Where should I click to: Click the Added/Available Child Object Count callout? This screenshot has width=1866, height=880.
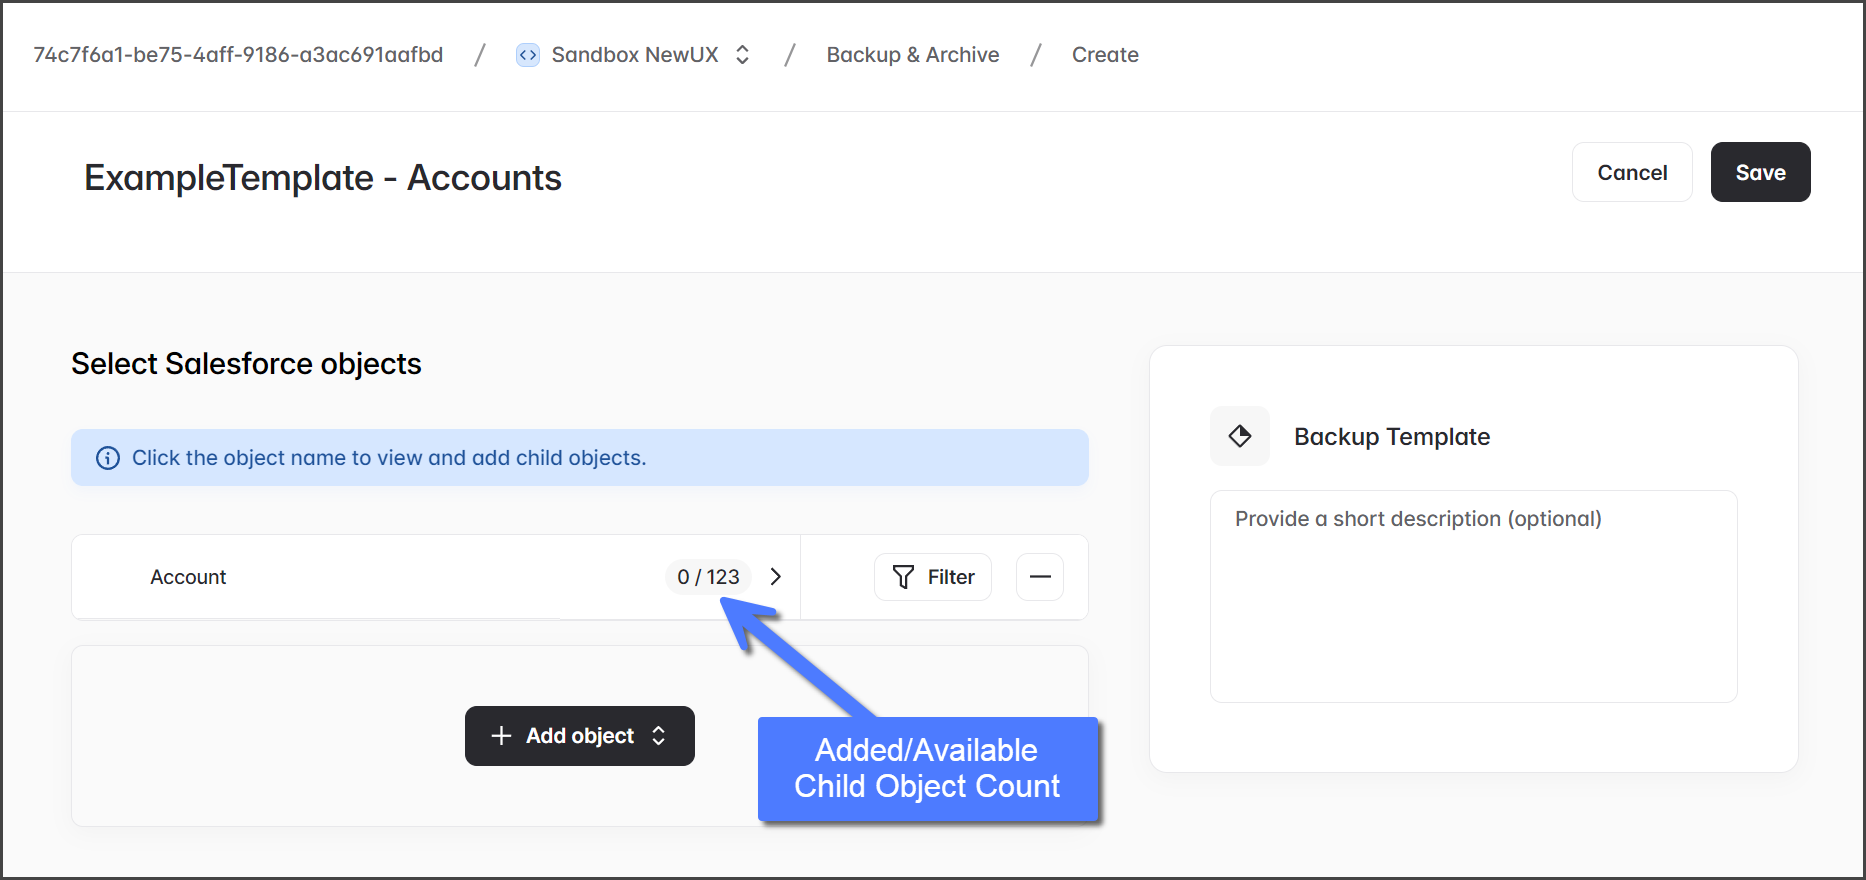point(927,768)
